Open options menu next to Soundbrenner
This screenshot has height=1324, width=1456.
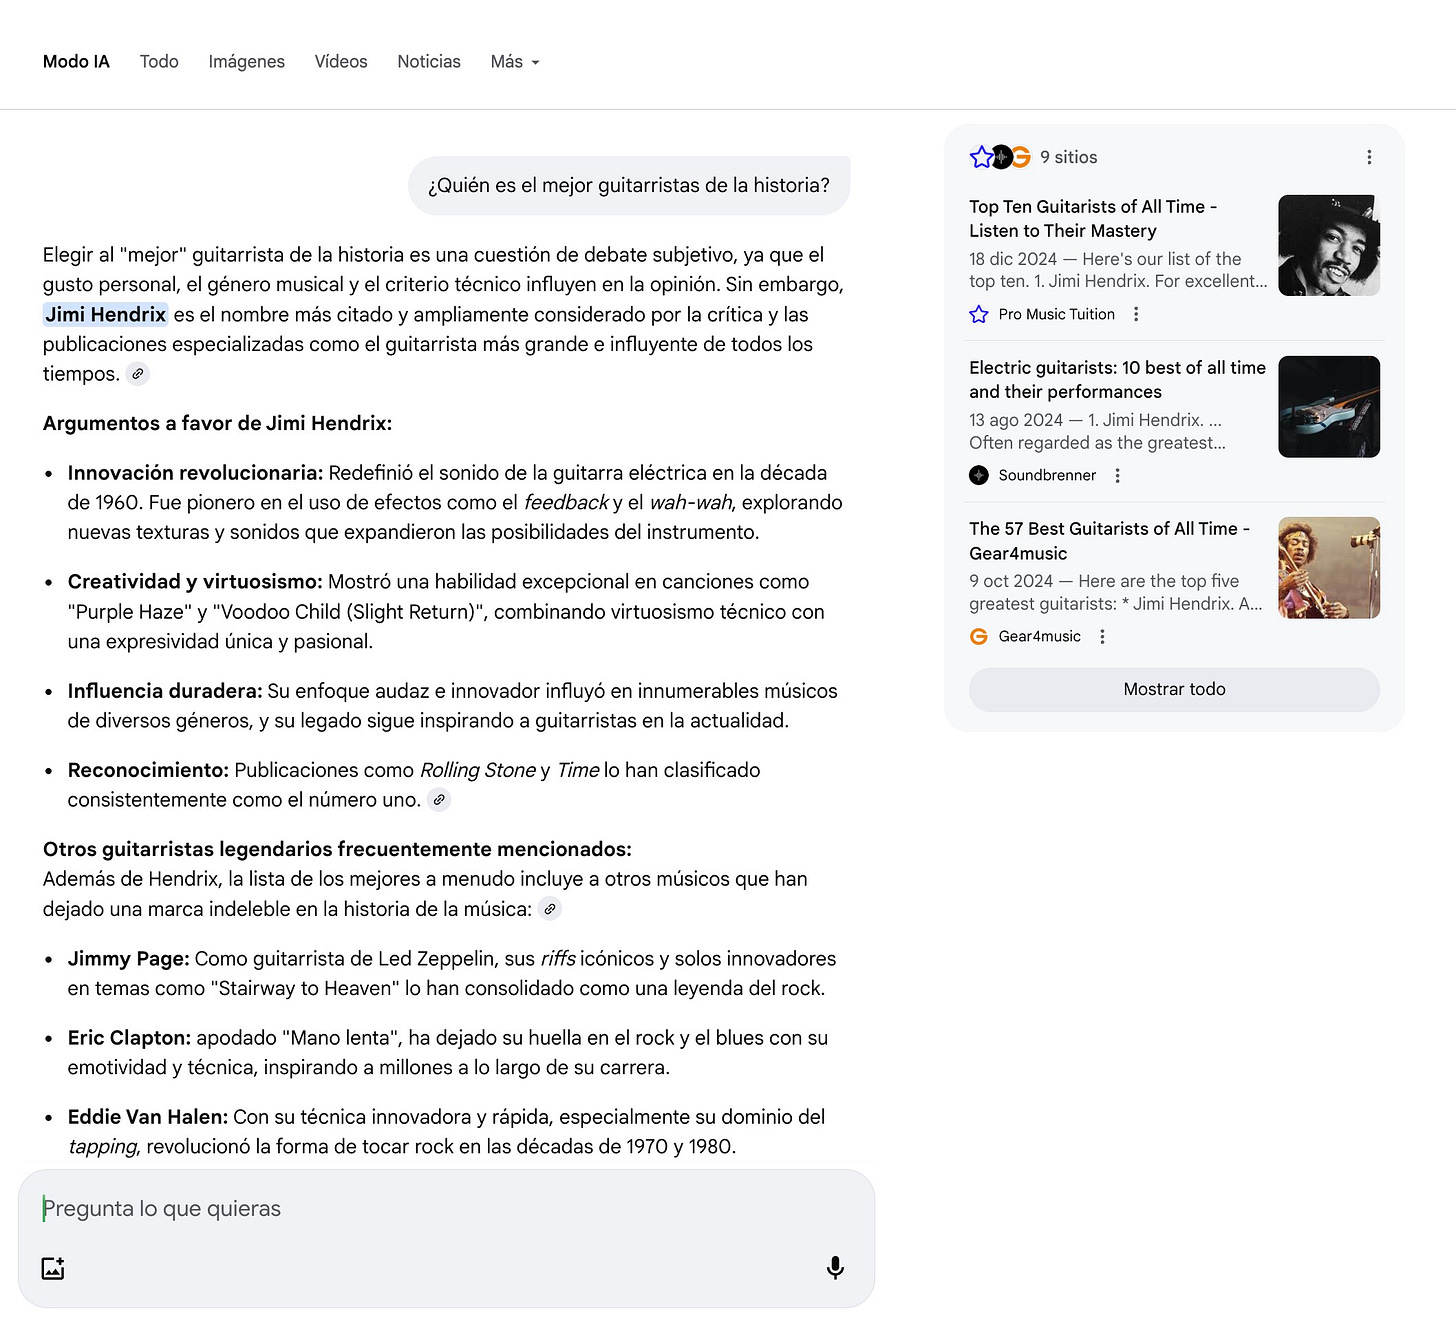coord(1118,475)
